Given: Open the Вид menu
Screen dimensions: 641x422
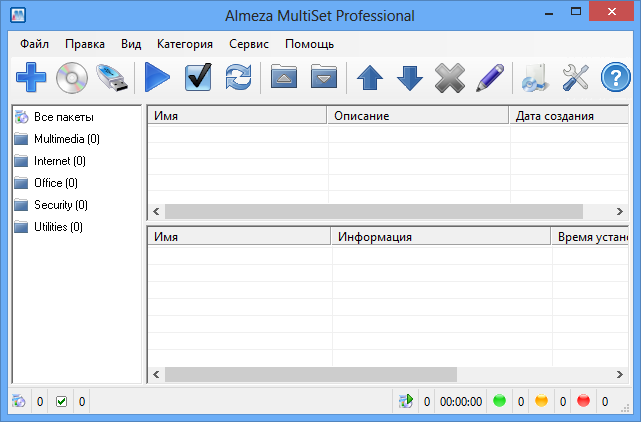Looking at the screenshot, I should tap(131, 44).
